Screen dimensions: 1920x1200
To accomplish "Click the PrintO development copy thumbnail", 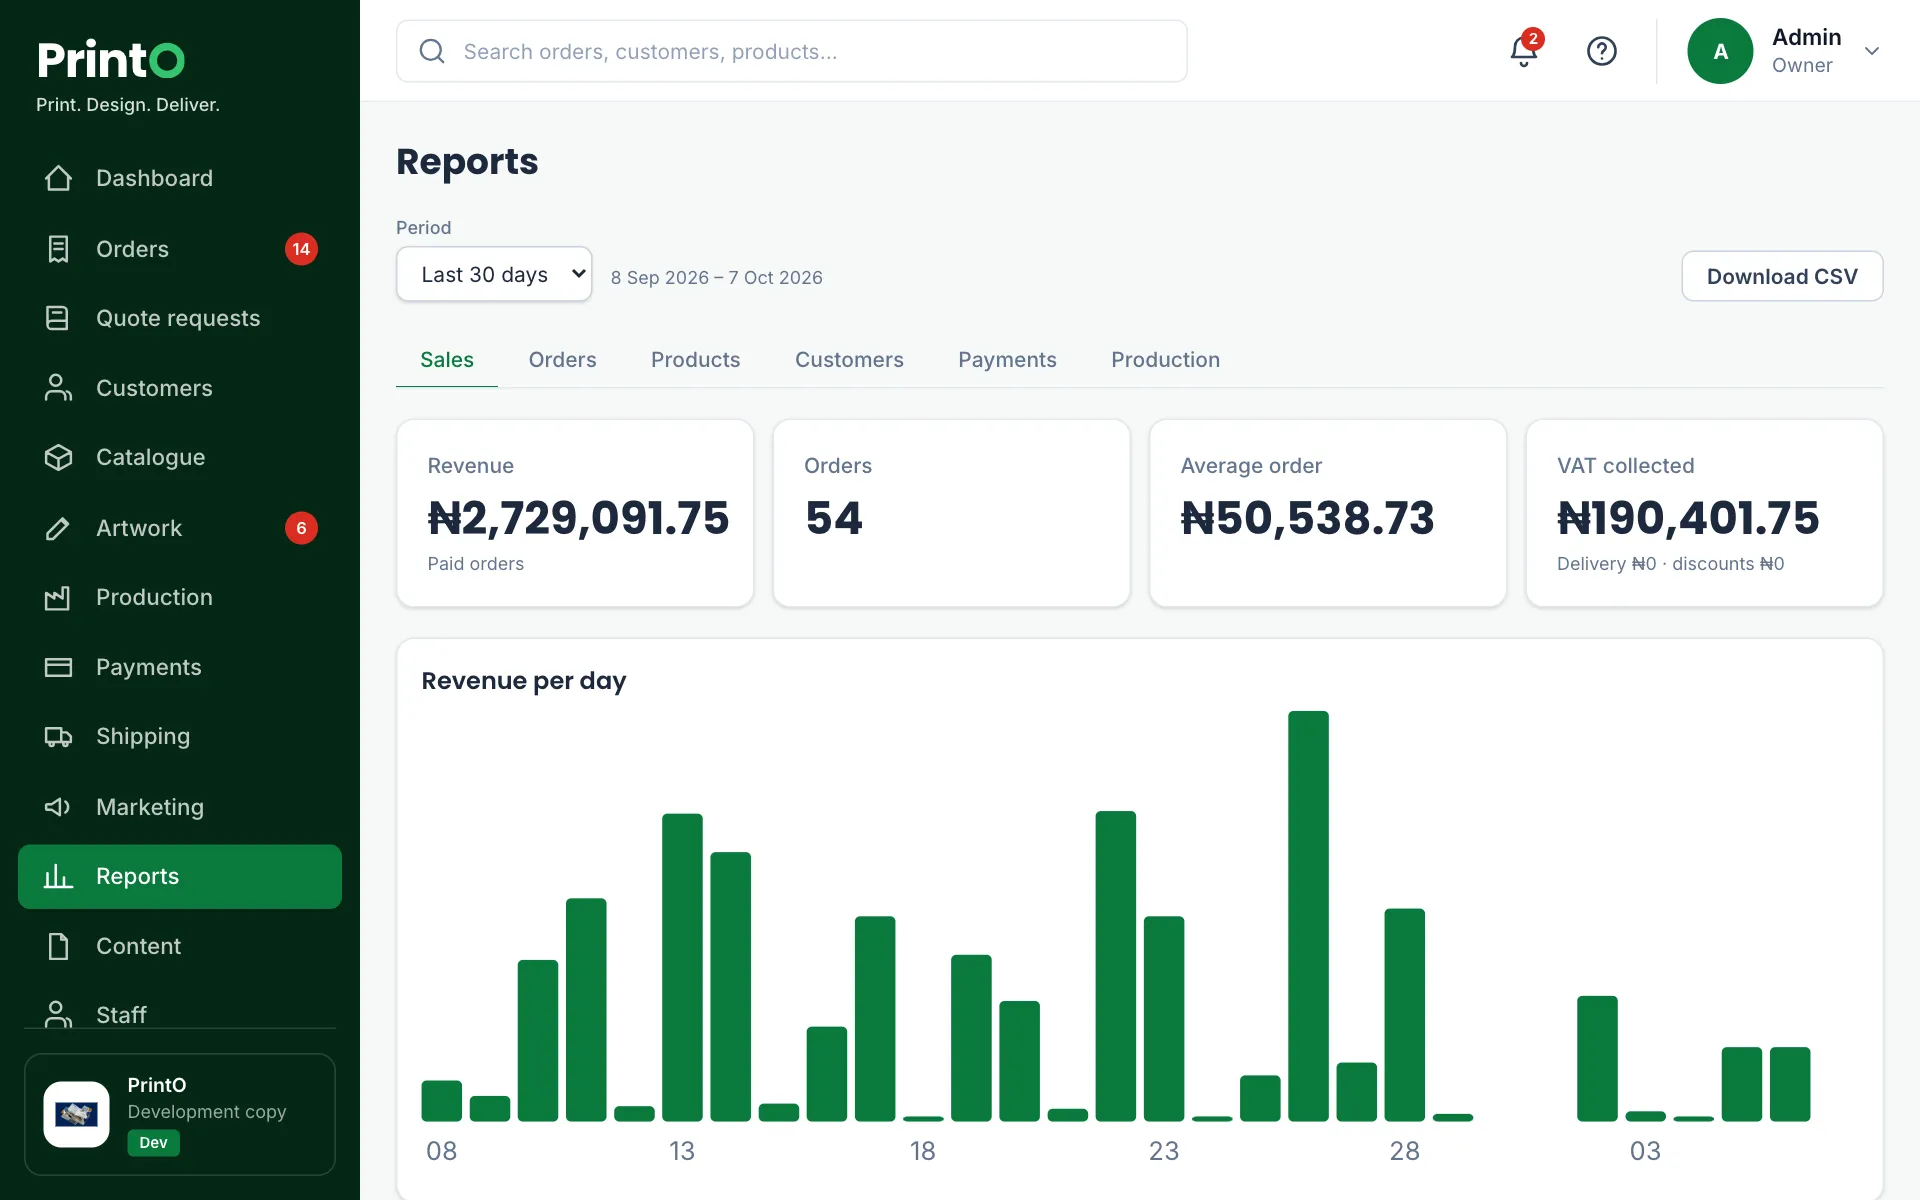I will point(76,1114).
